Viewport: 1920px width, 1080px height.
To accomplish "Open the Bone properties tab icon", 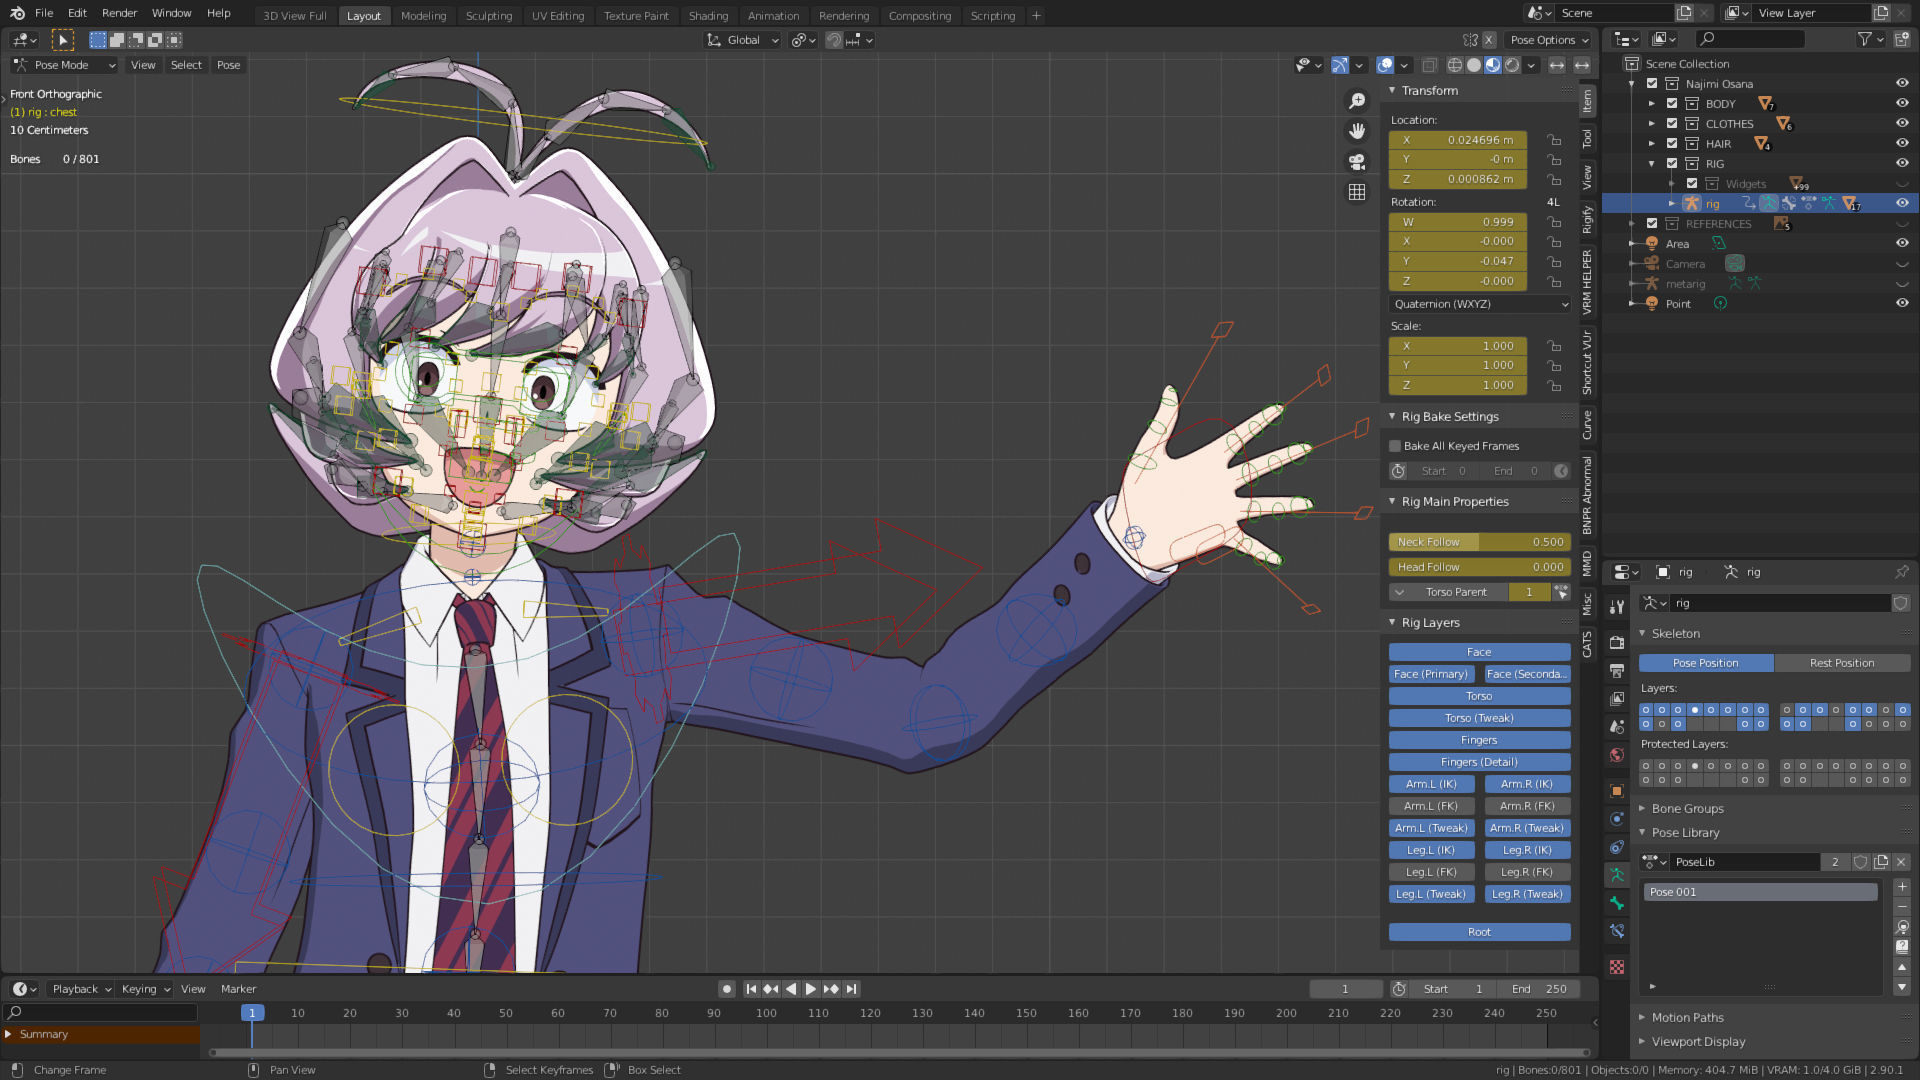I will coord(1617,903).
